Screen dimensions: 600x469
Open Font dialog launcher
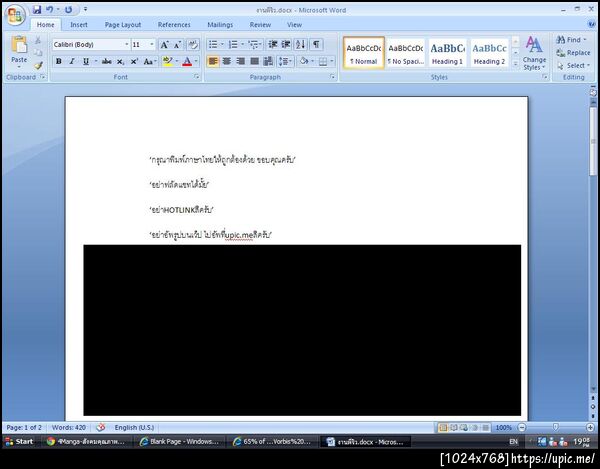pos(197,77)
